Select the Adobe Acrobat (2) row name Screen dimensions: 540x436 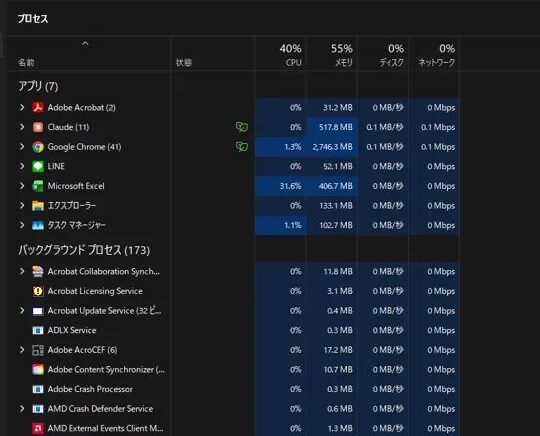coord(82,107)
